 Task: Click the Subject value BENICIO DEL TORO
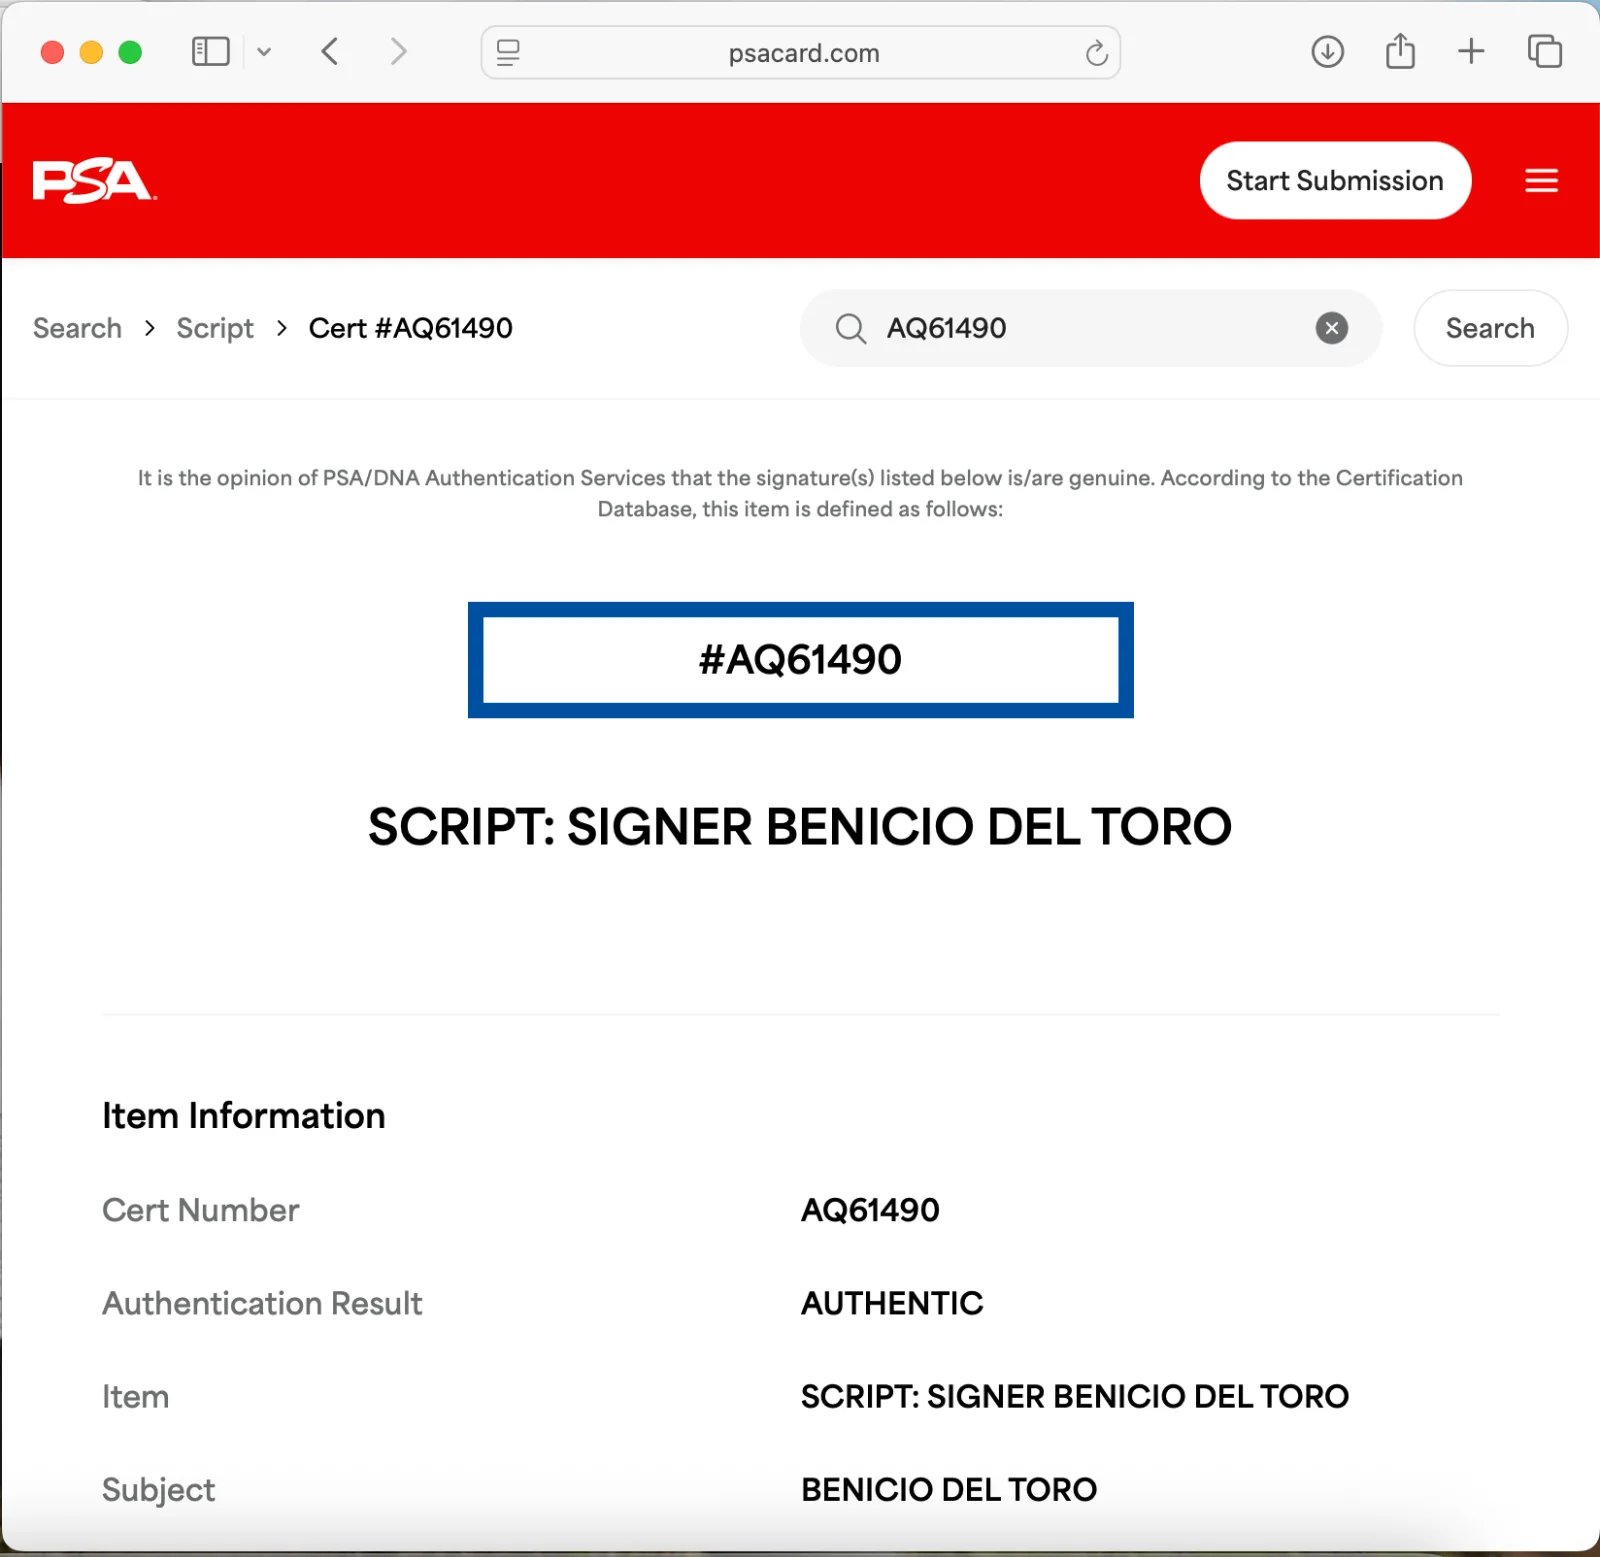(x=949, y=1489)
